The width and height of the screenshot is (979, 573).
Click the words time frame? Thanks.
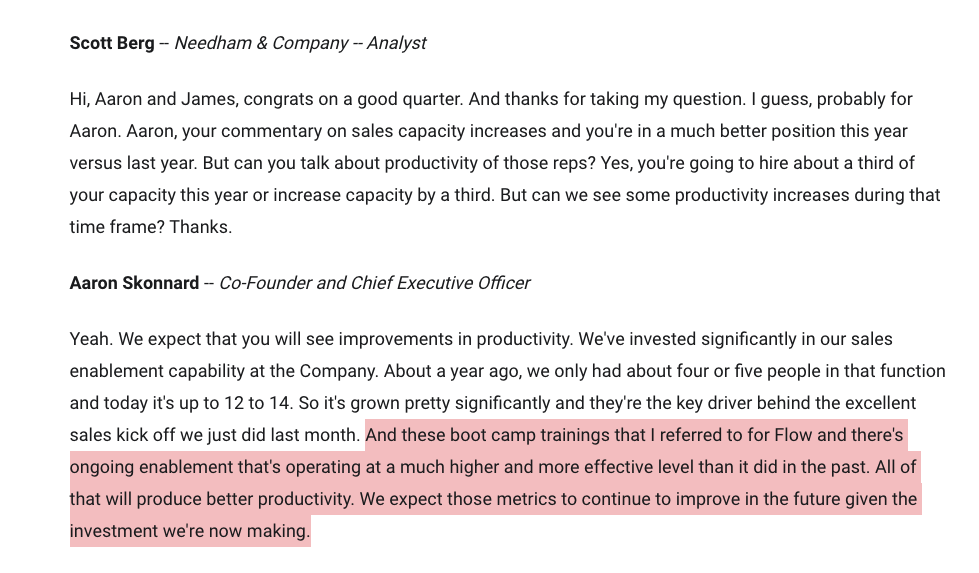pyautogui.click(x=150, y=227)
